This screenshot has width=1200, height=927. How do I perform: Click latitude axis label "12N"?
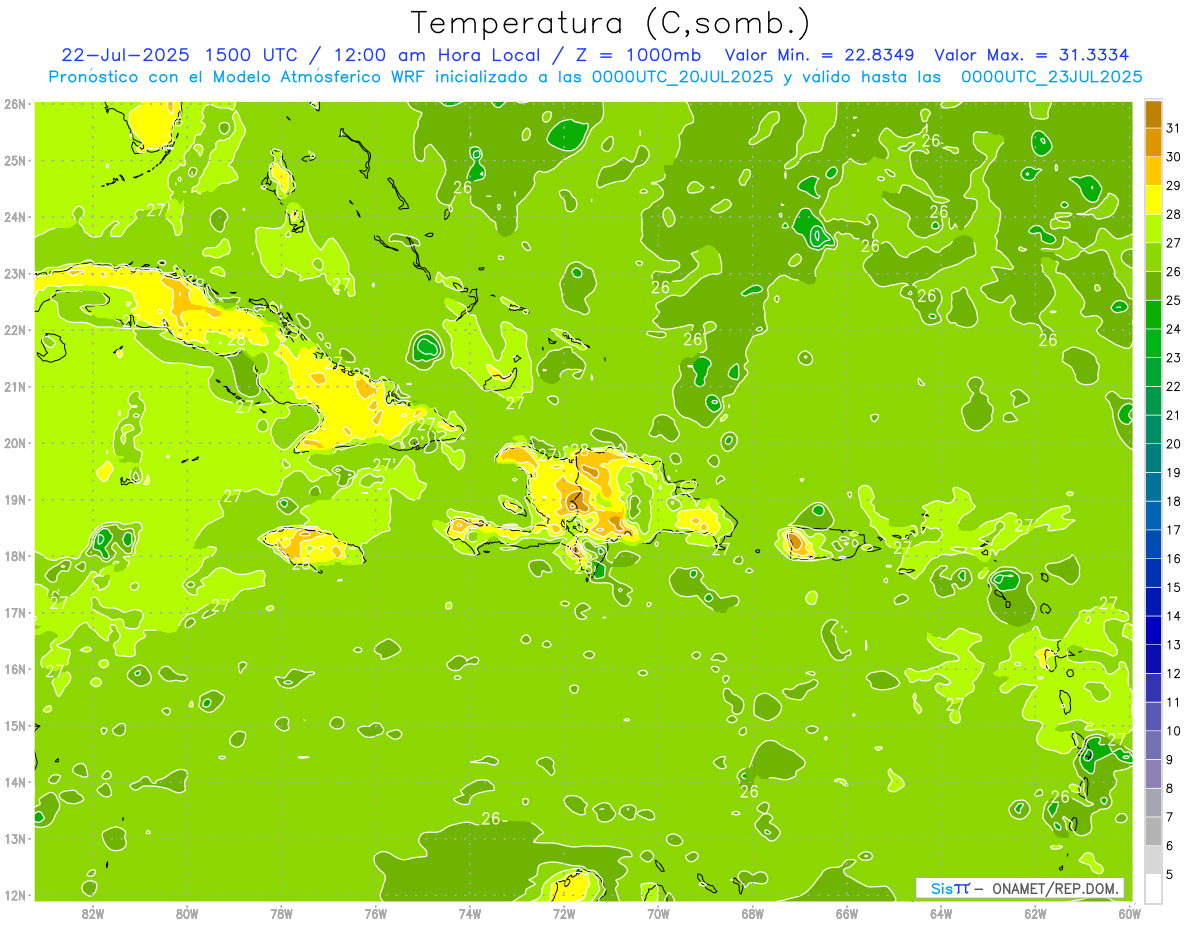pyautogui.click(x=14, y=895)
